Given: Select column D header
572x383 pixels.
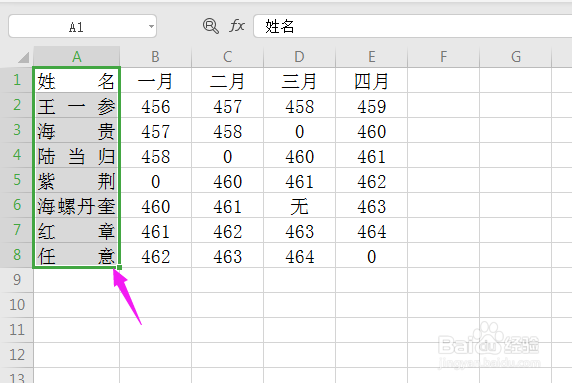Looking at the screenshot, I should click(299, 57).
